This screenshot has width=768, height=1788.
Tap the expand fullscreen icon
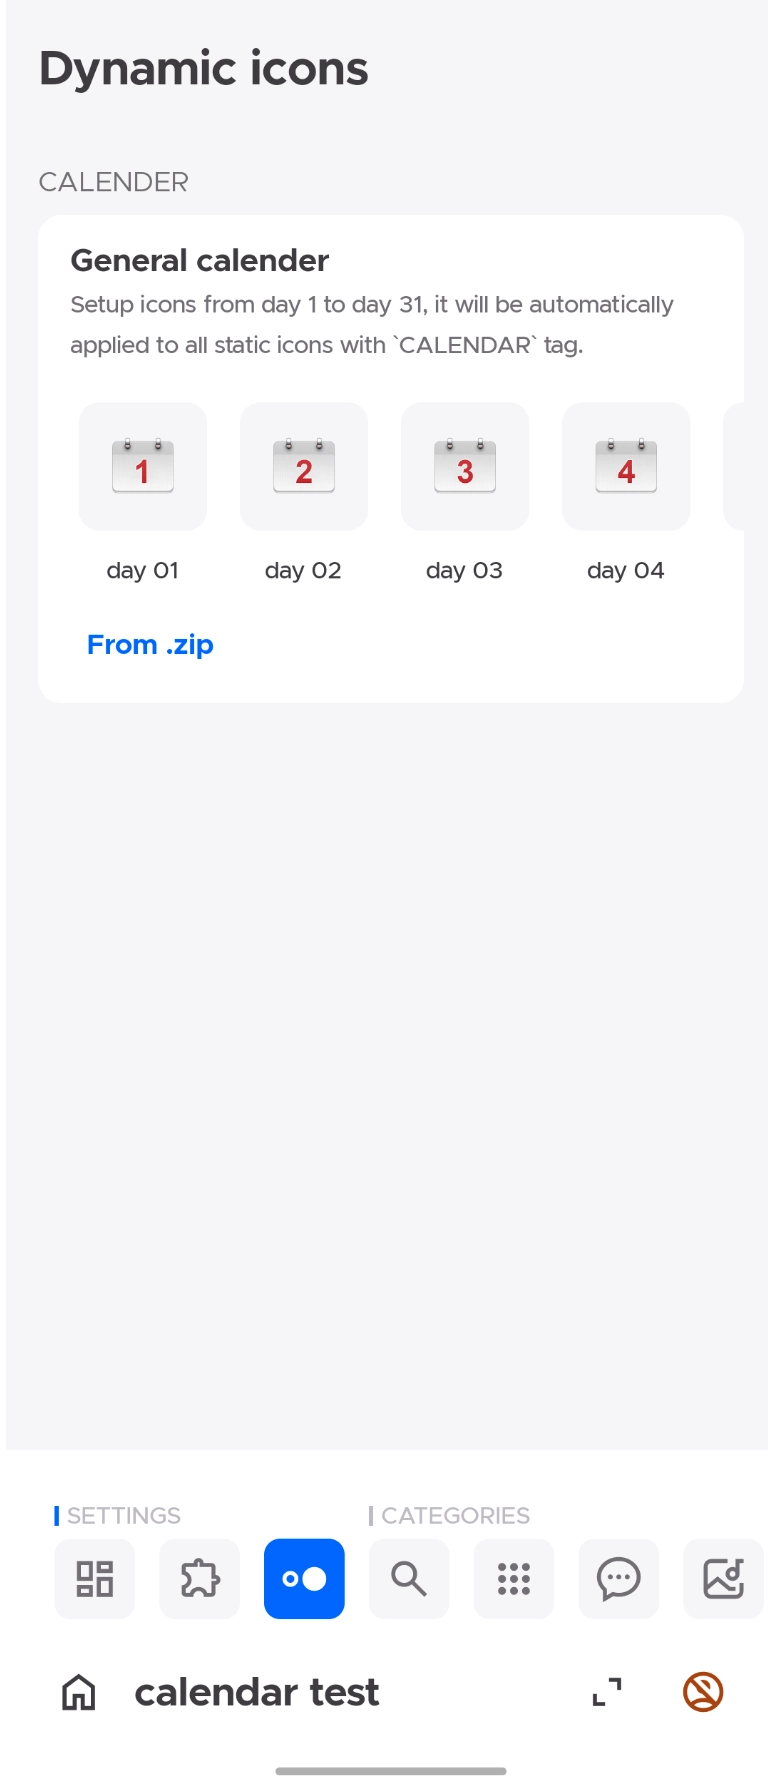607,1692
